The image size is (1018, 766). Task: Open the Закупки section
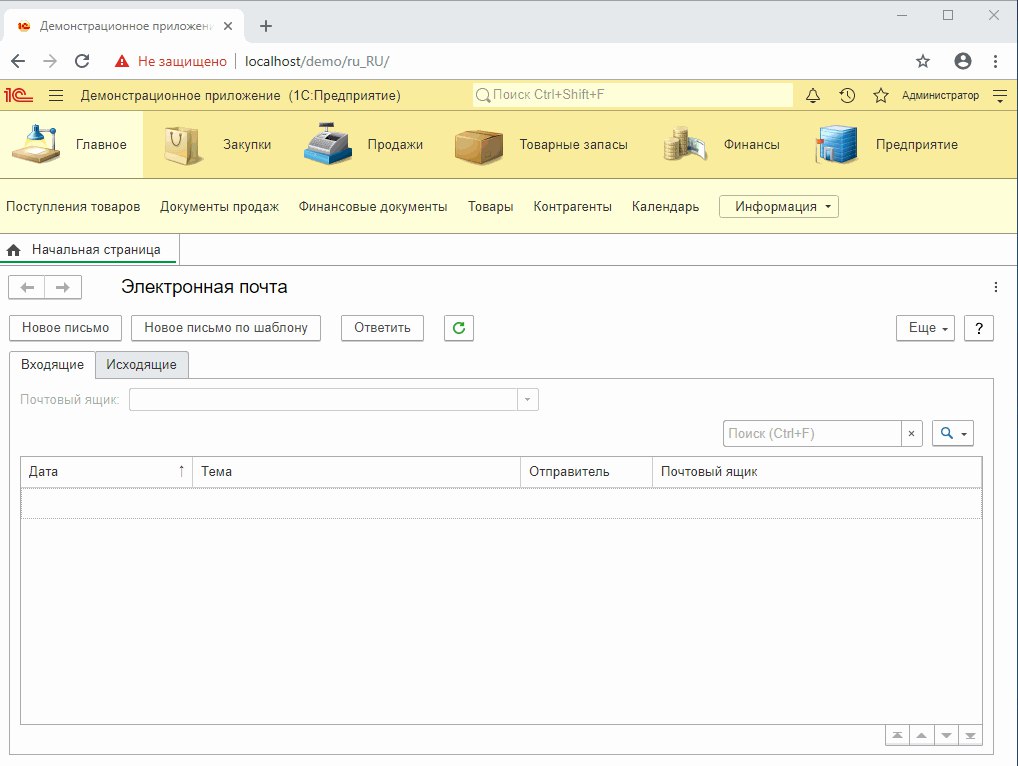point(217,145)
